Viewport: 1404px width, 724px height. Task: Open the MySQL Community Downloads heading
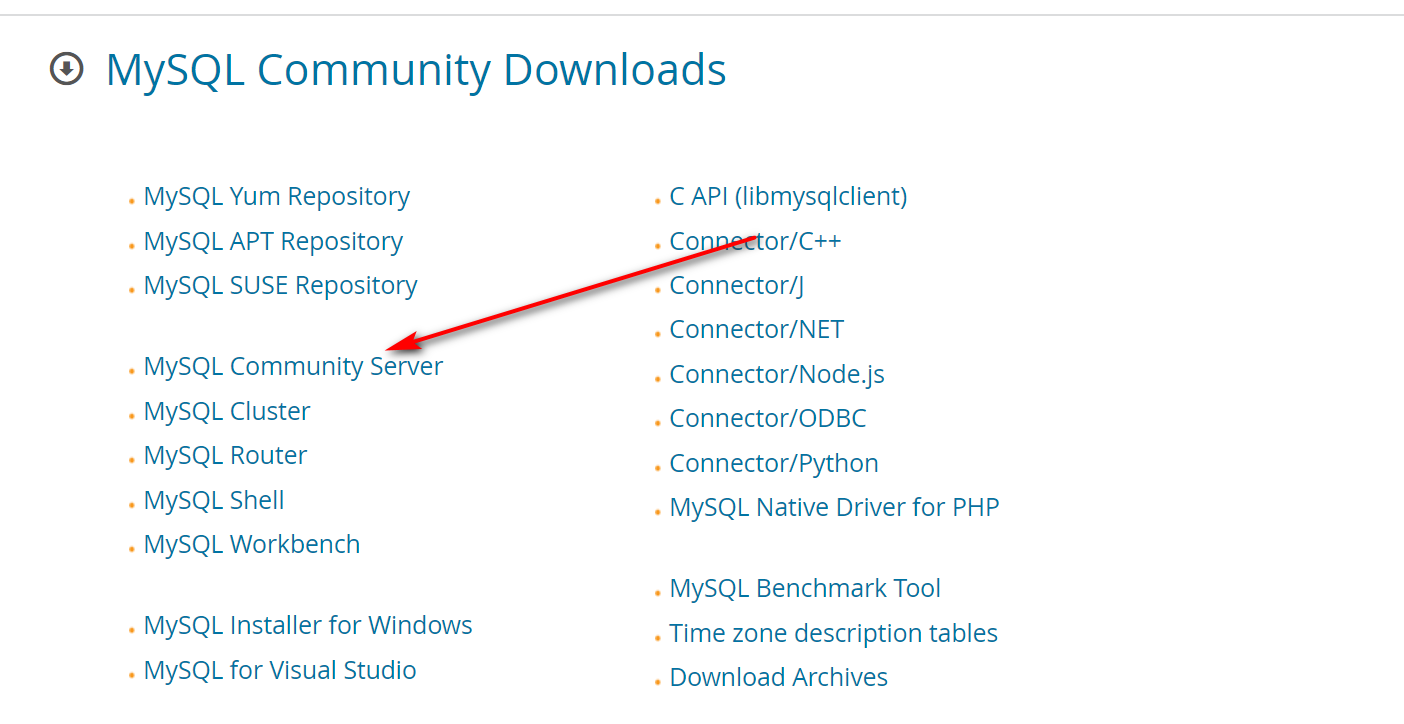[x=416, y=71]
